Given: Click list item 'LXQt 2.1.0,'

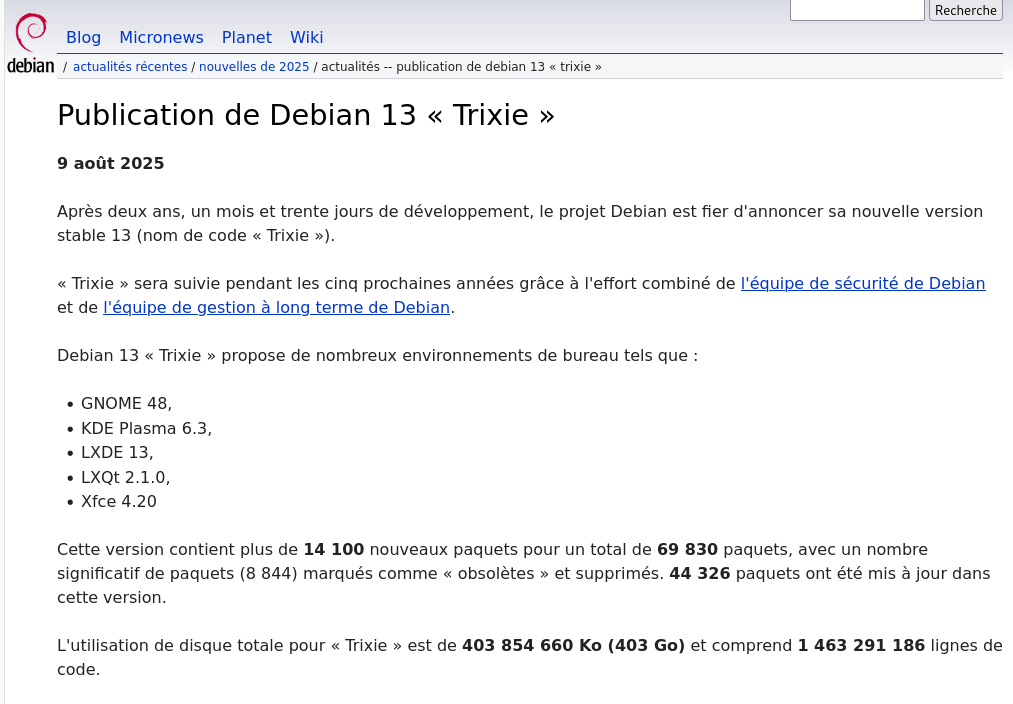Looking at the screenshot, I should [x=125, y=477].
